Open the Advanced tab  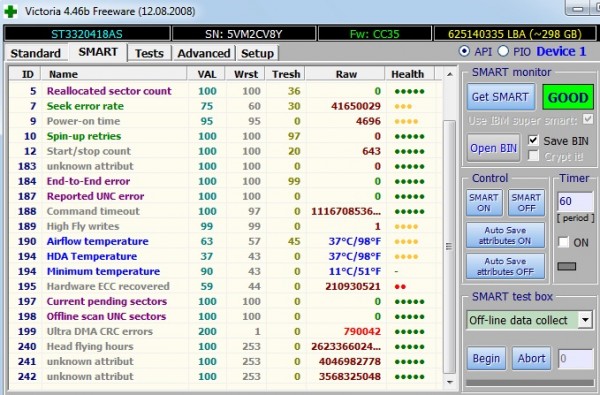204,53
